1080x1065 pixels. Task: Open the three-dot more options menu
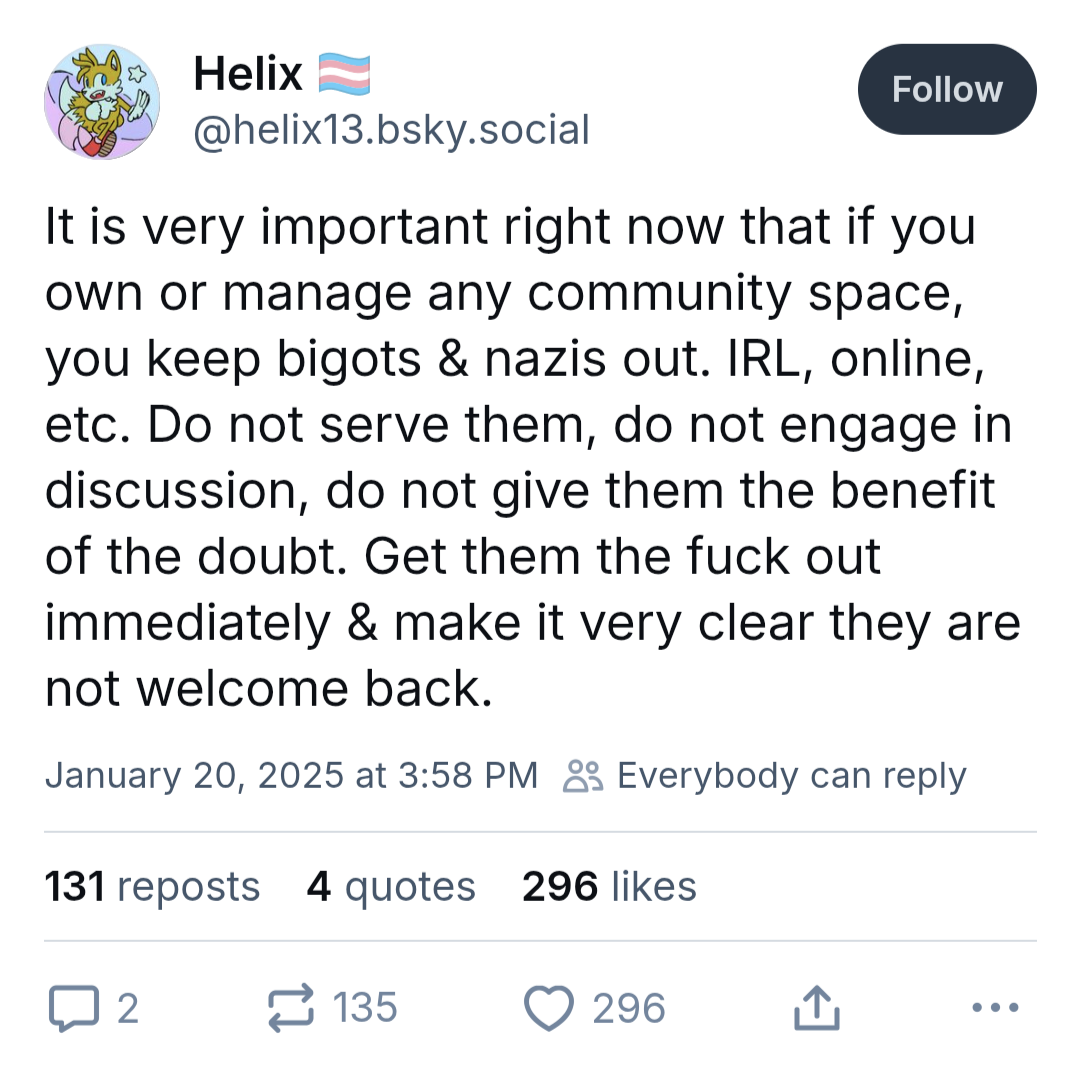pyautogui.click(x=996, y=1008)
